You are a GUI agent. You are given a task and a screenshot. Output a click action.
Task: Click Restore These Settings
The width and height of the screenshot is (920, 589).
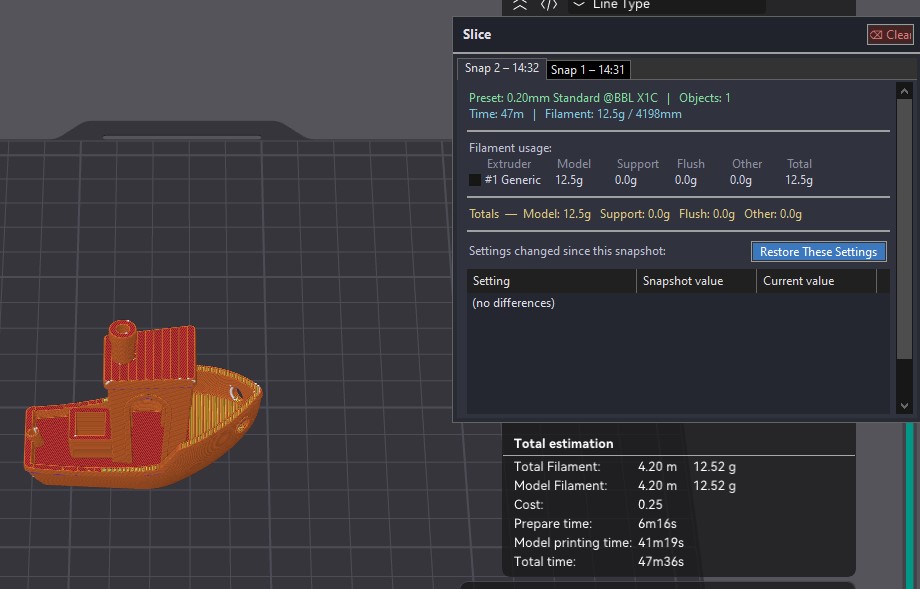818,252
